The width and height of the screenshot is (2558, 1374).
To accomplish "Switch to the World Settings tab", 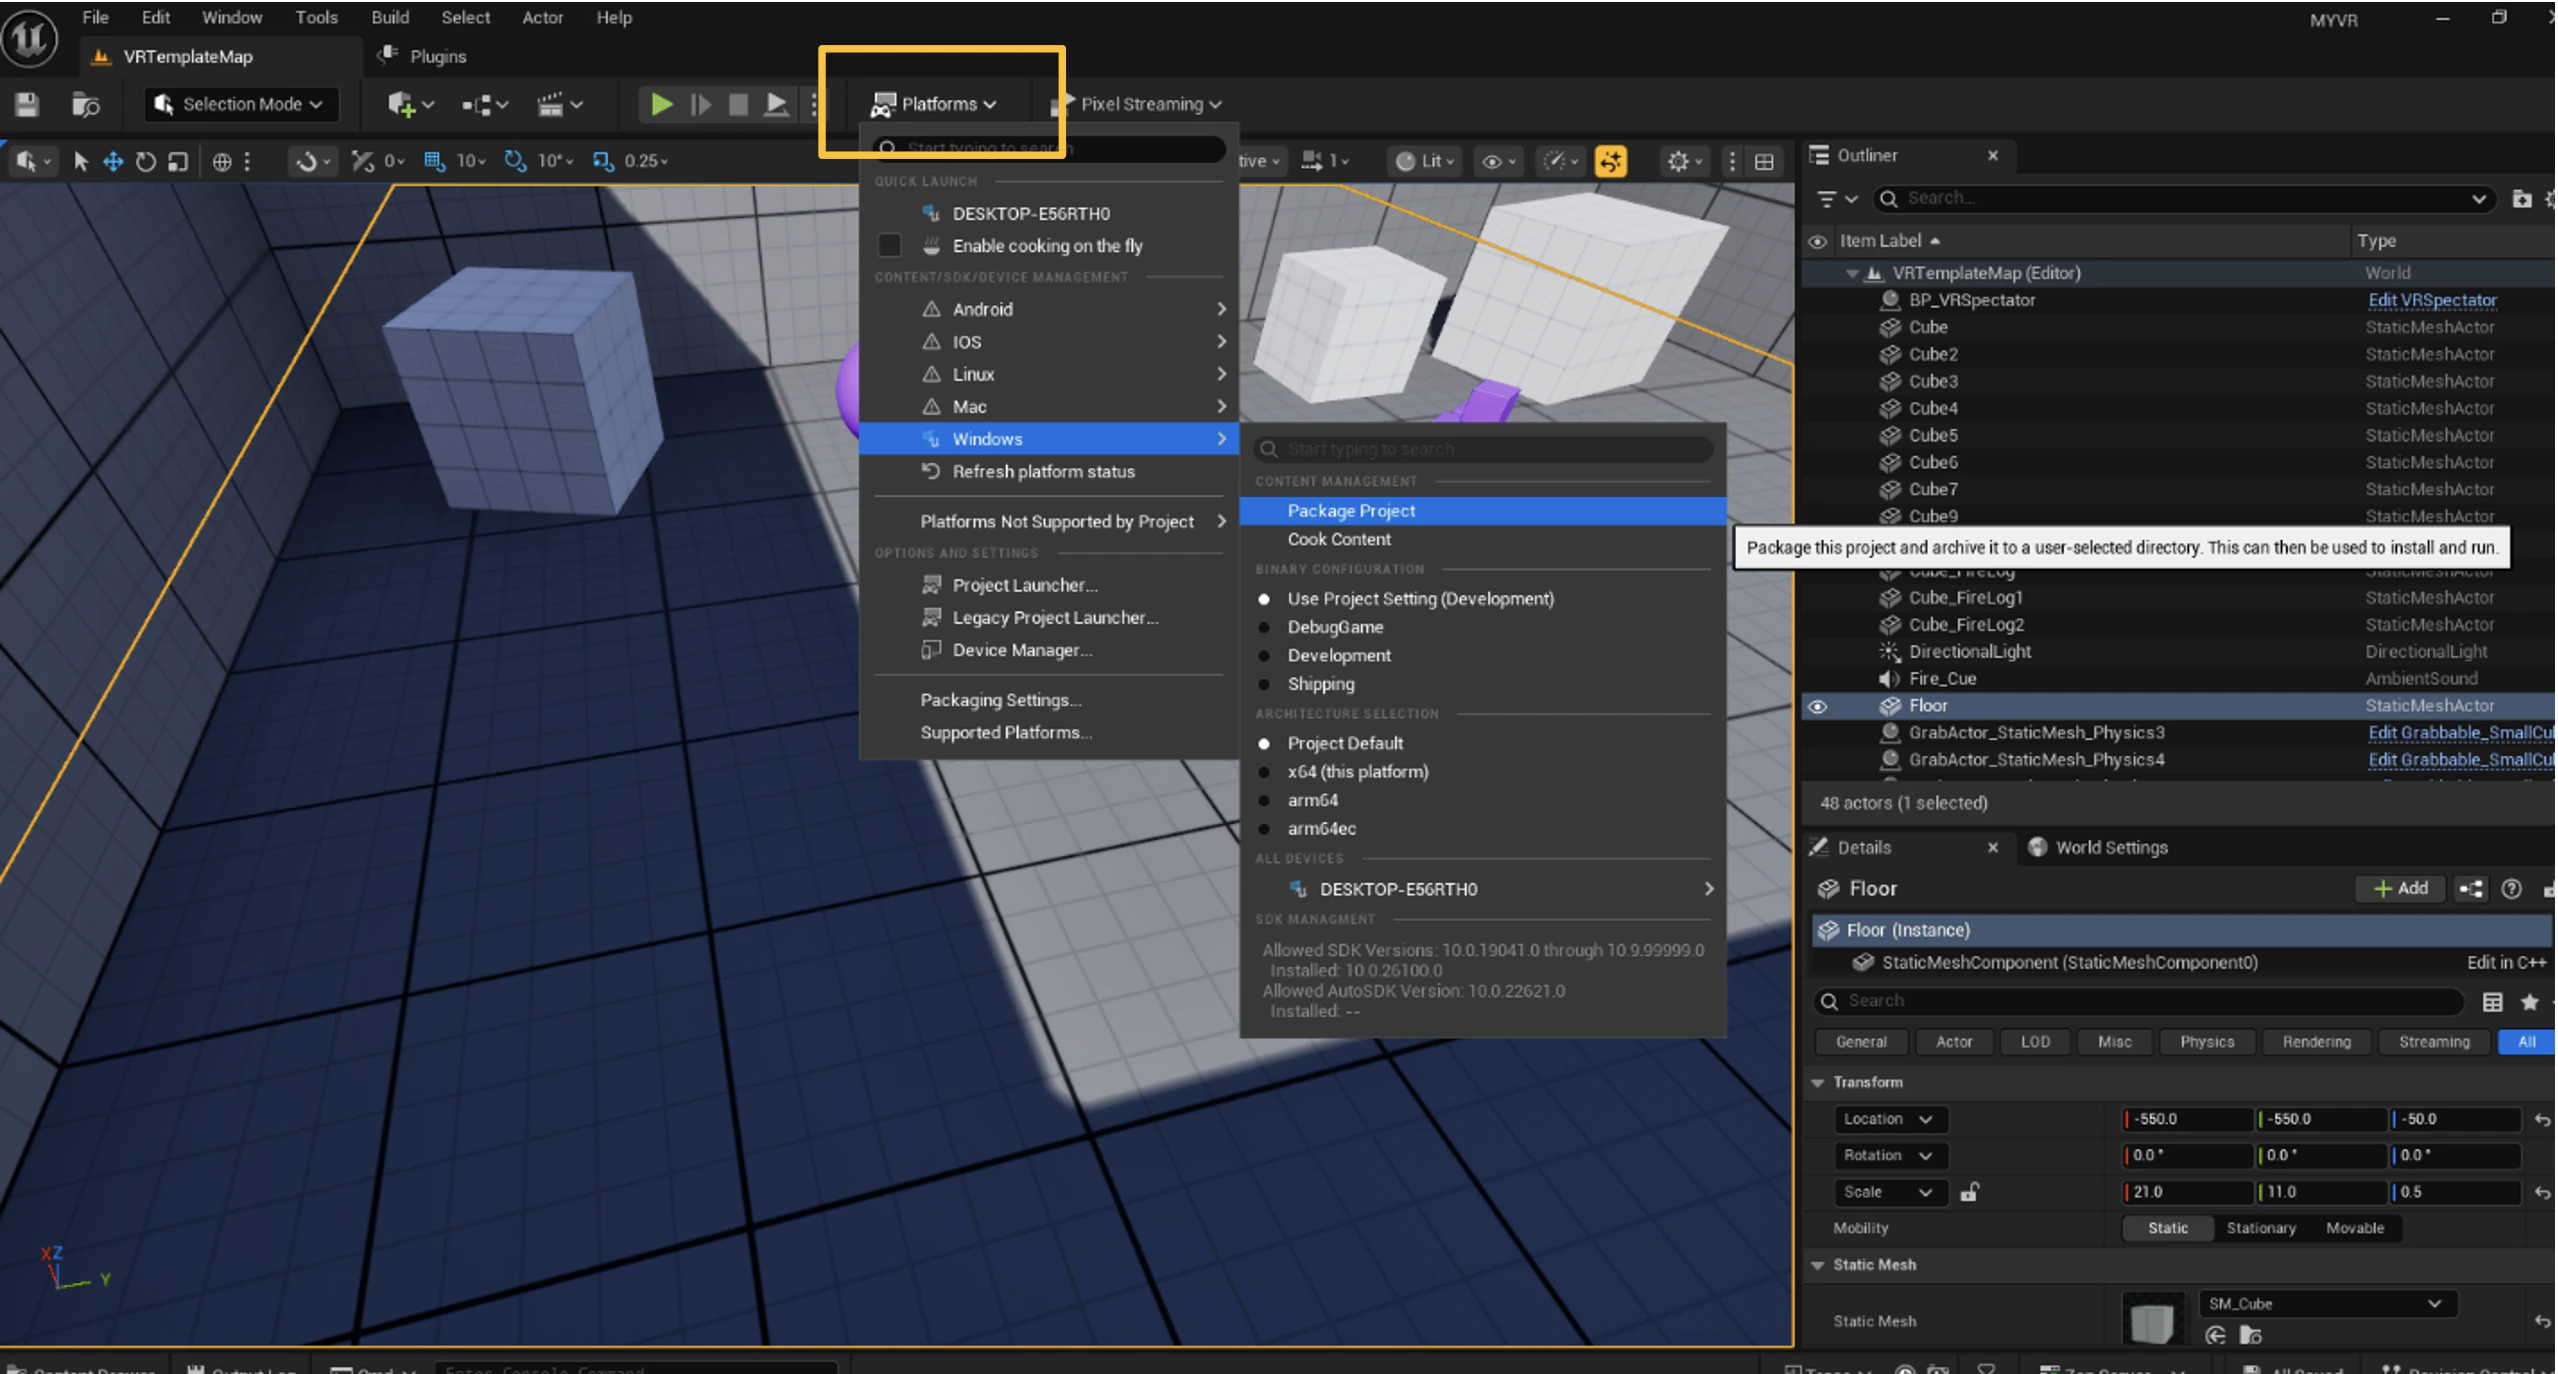I will [2098, 848].
